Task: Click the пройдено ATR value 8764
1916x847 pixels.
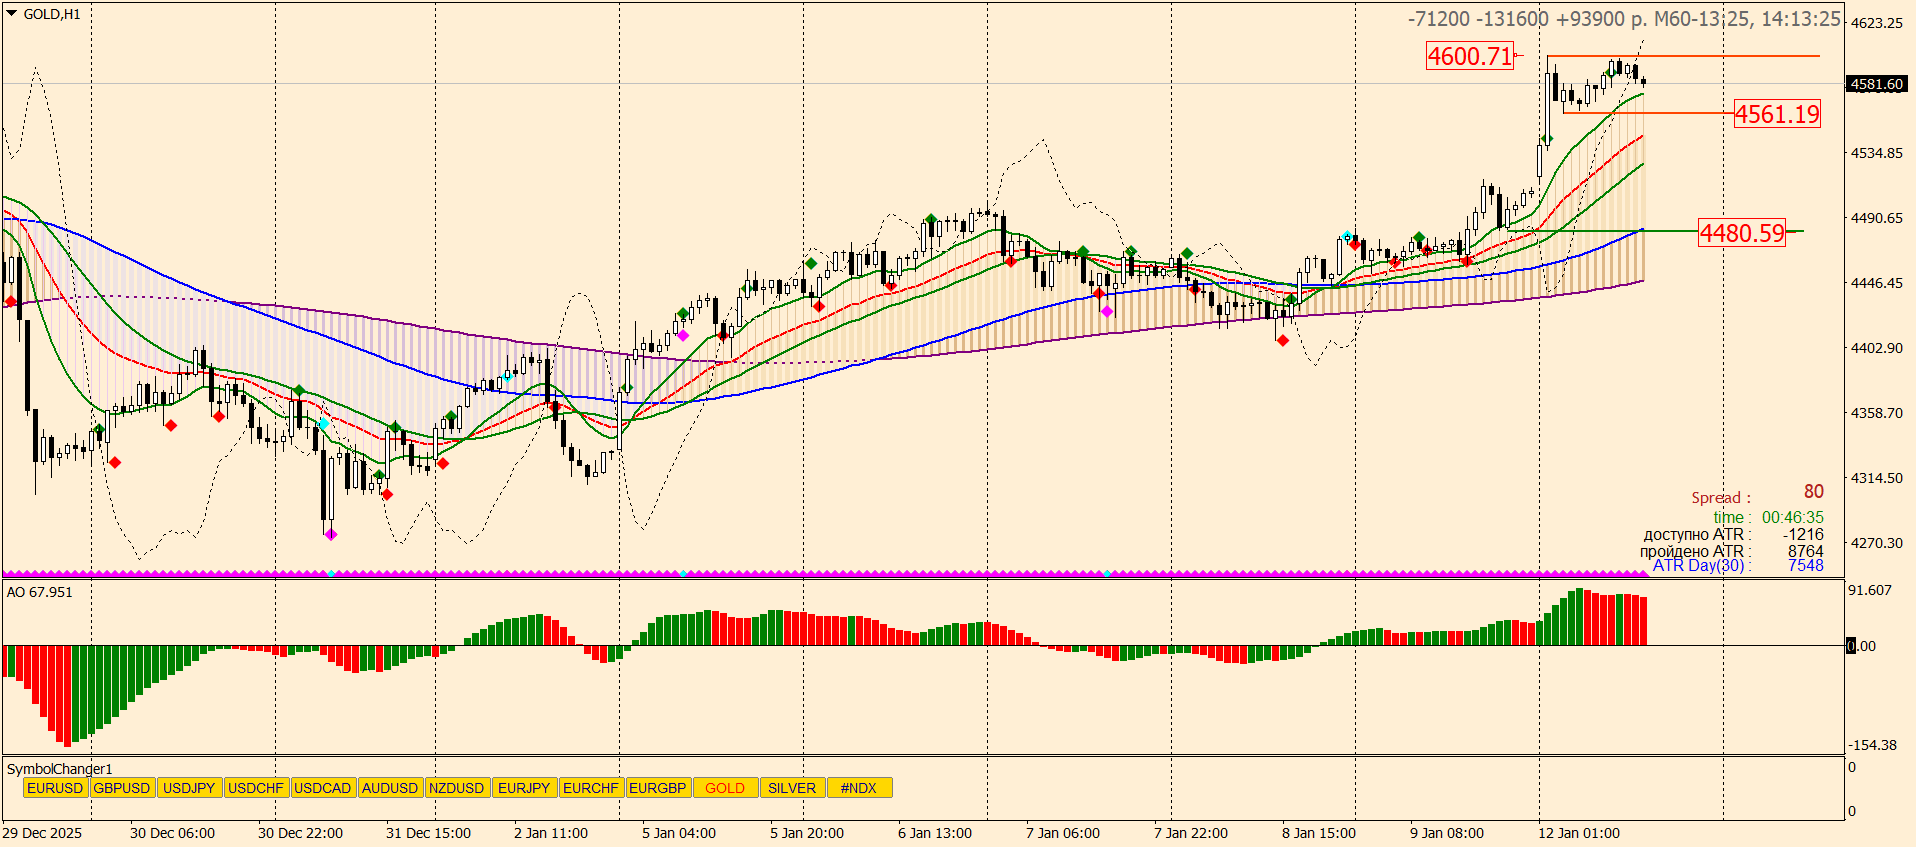Action: (x=1806, y=551)
